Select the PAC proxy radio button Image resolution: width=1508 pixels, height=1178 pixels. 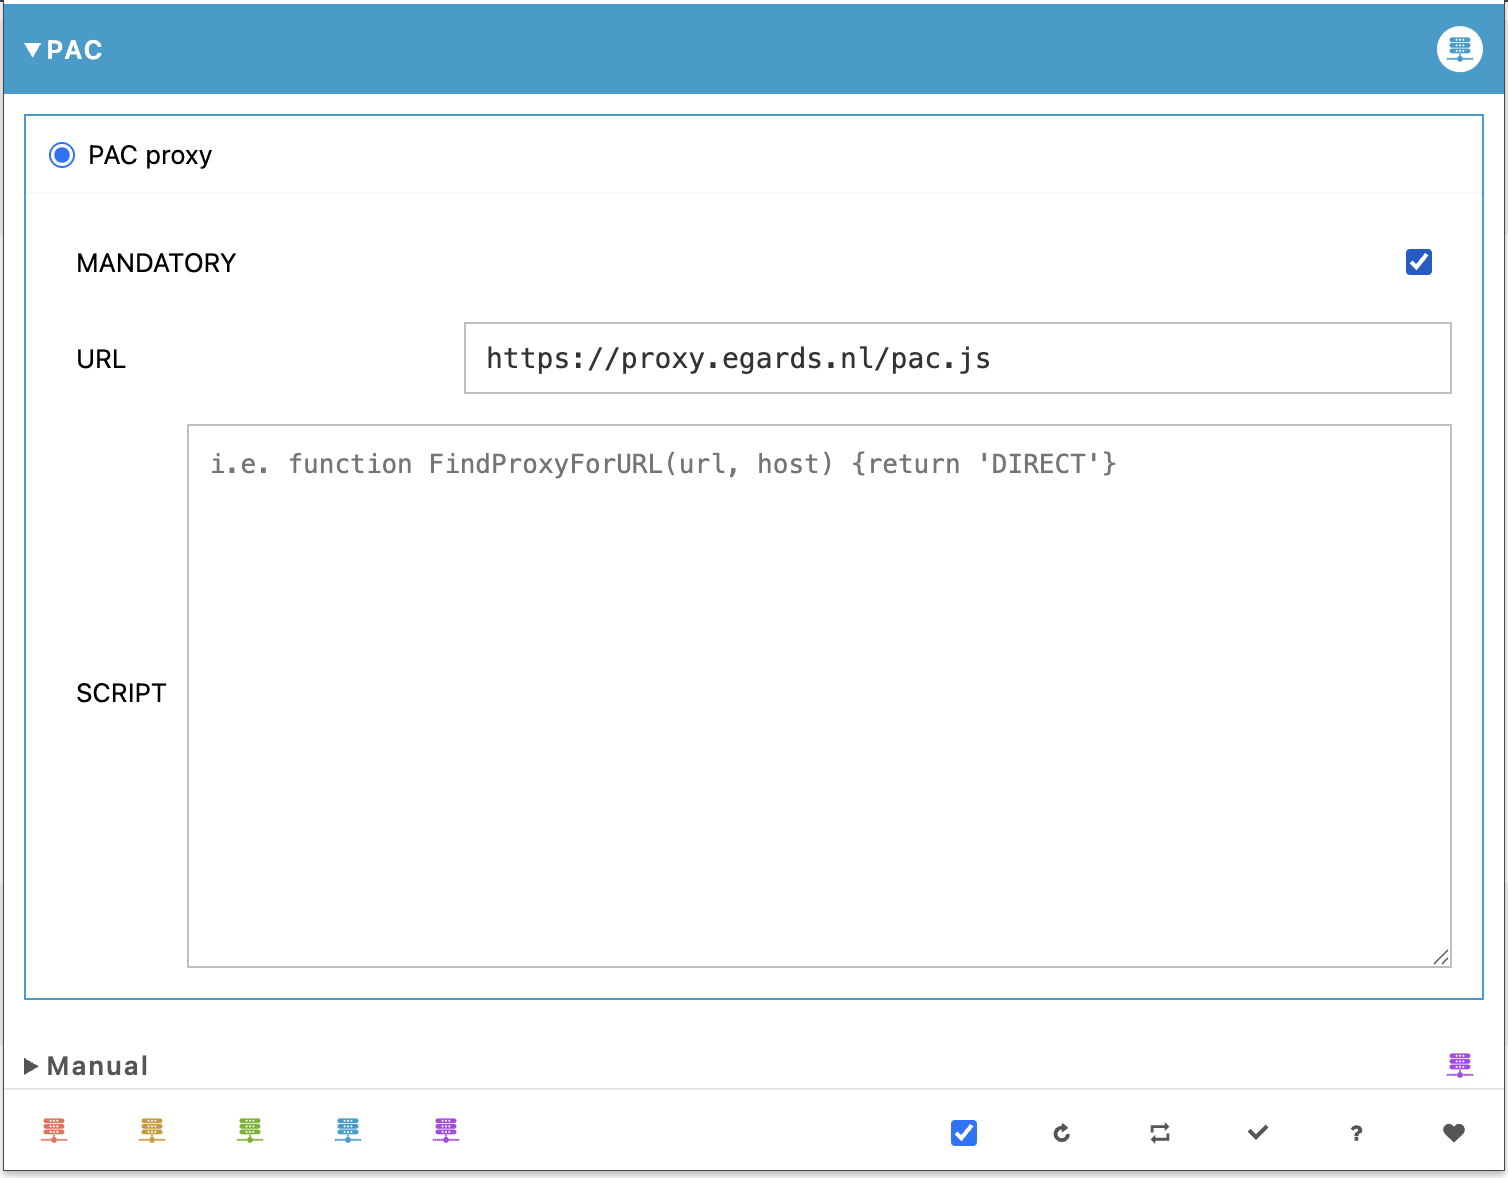[x=61, y=155]
